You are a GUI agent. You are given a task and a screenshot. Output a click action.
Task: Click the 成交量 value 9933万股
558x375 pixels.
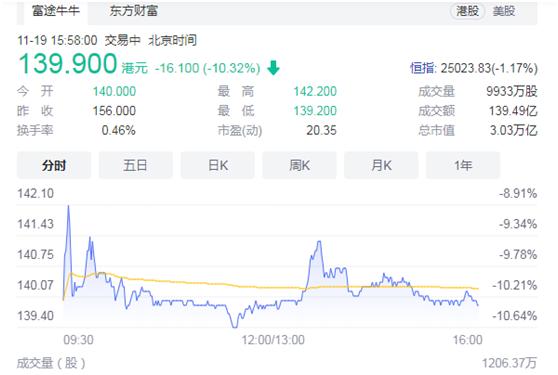(512, 91)
